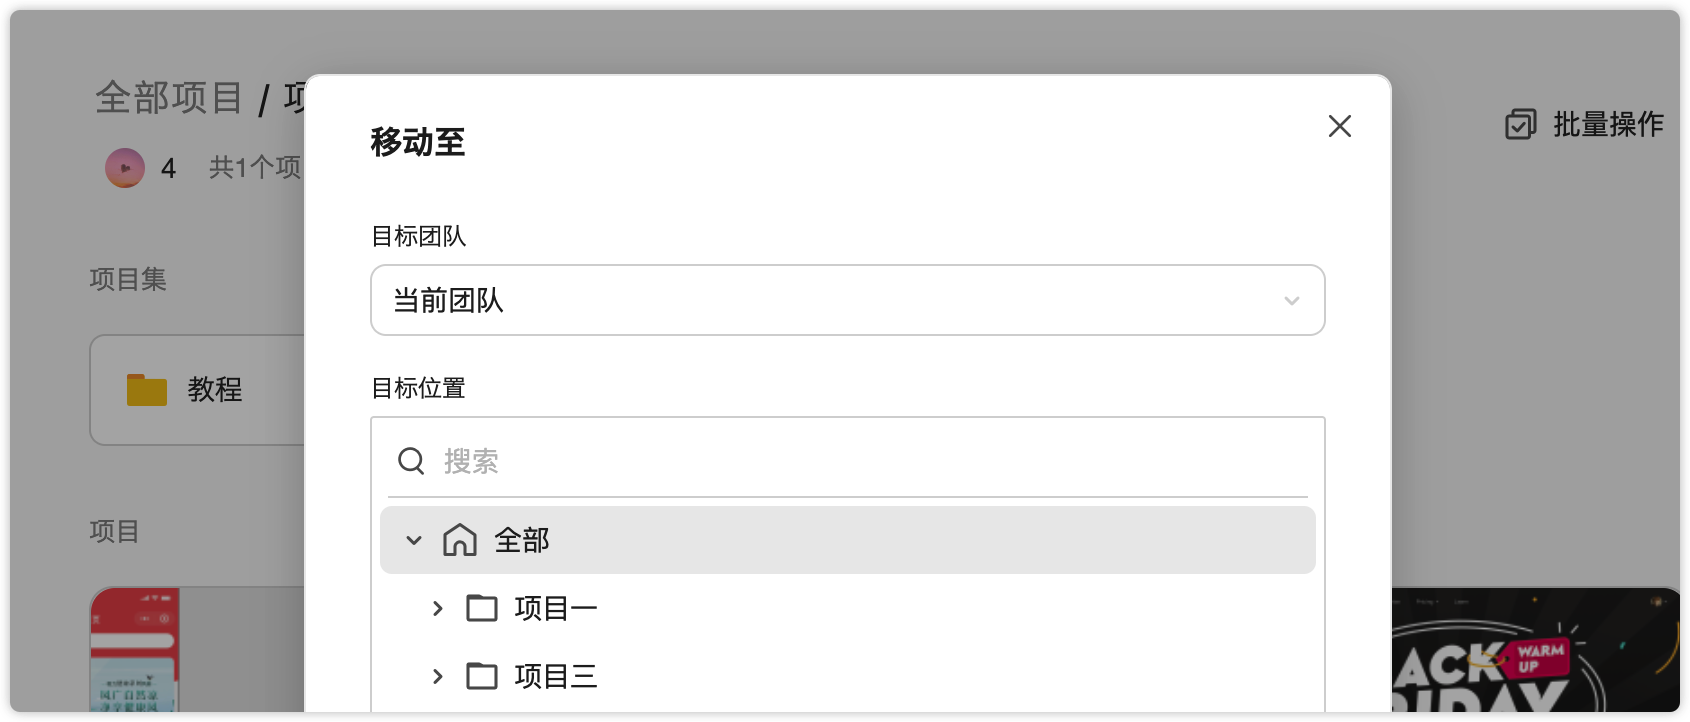
Task: Click the 批量操作 button
Action: coord(1607,124)
